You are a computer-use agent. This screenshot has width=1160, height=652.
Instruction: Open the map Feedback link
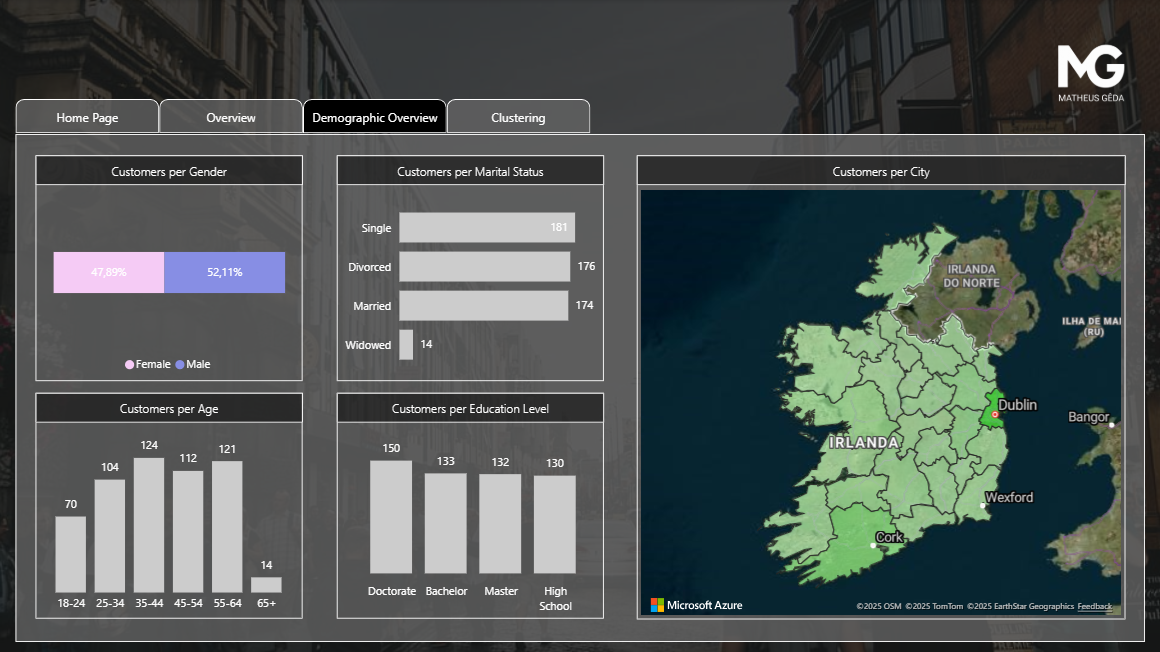(1094, 606)
